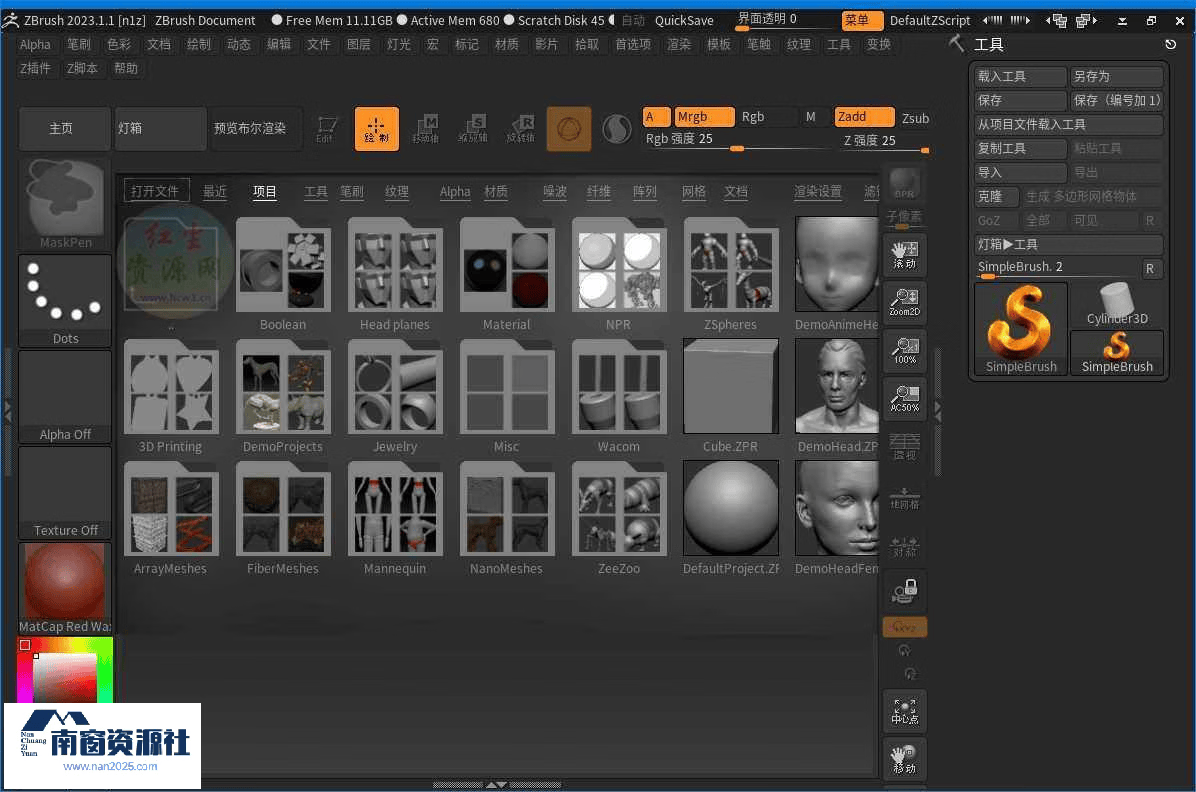Open the Dots stroke type selector
Viewport: 1196px width, 792px height.
65,301
